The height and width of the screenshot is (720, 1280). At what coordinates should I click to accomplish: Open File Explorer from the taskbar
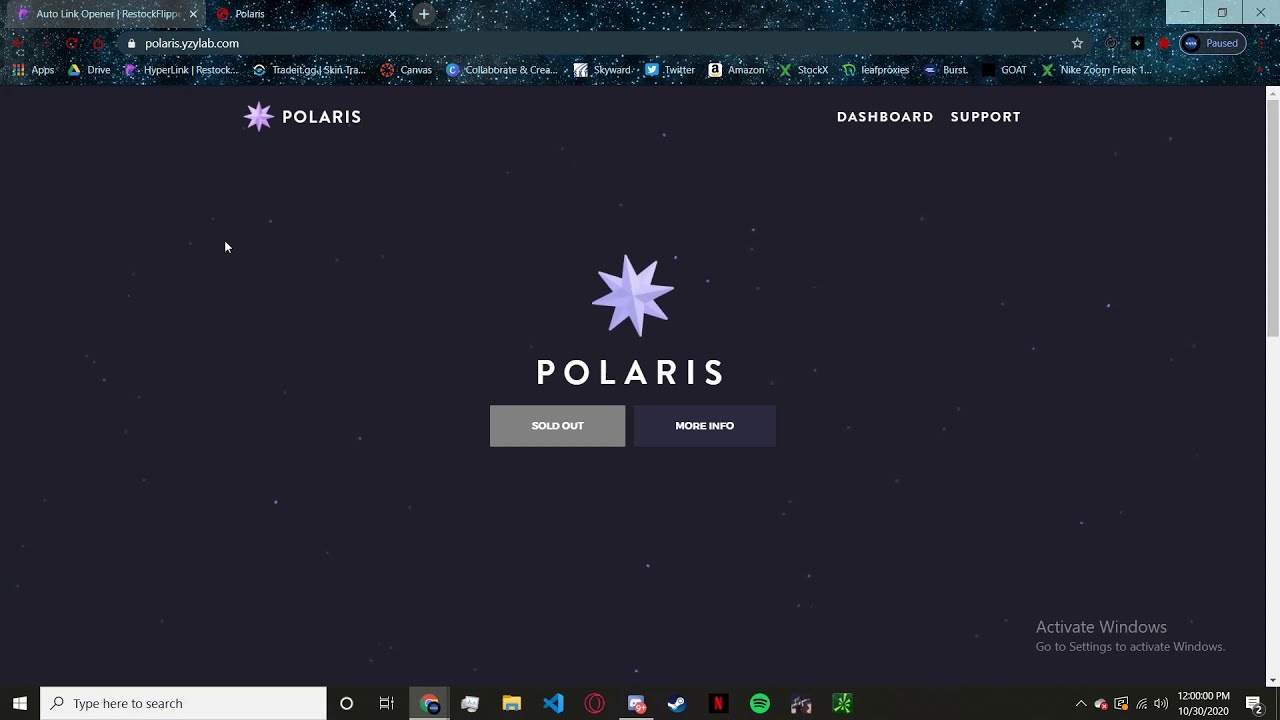coord(511,703)
